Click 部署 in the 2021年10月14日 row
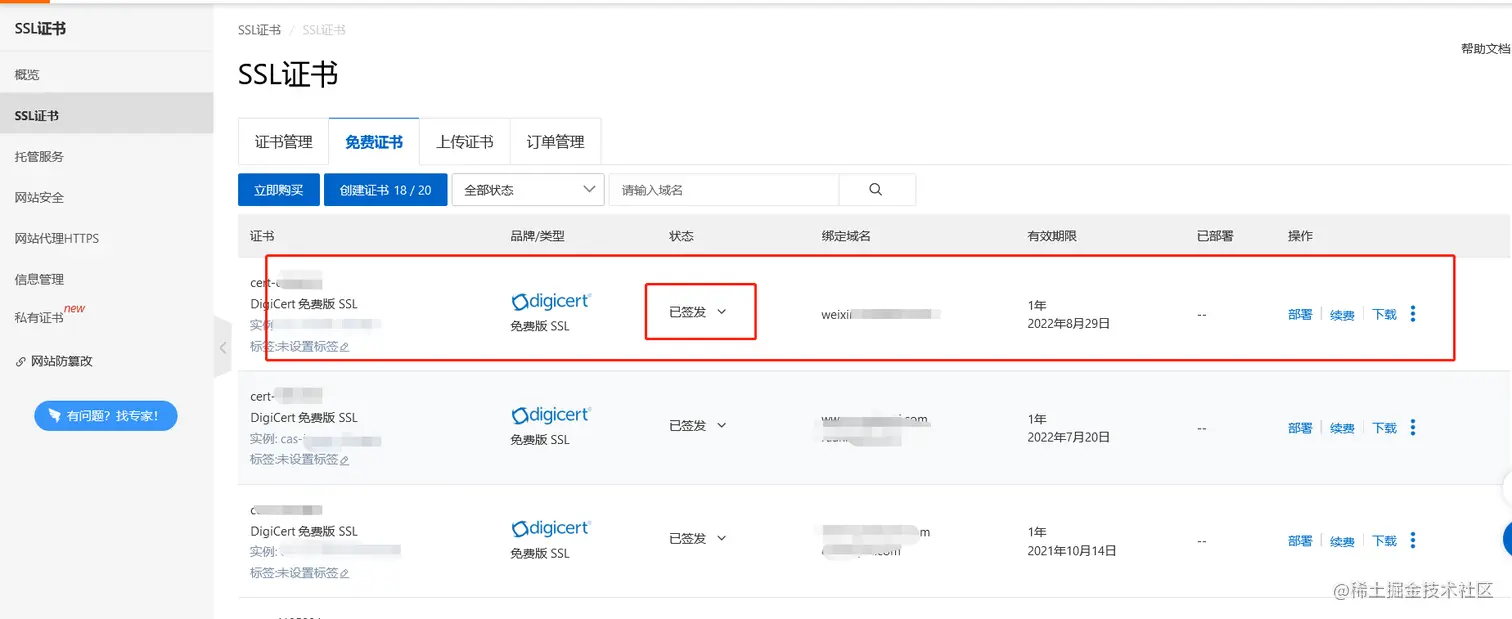 [1300, 541]
